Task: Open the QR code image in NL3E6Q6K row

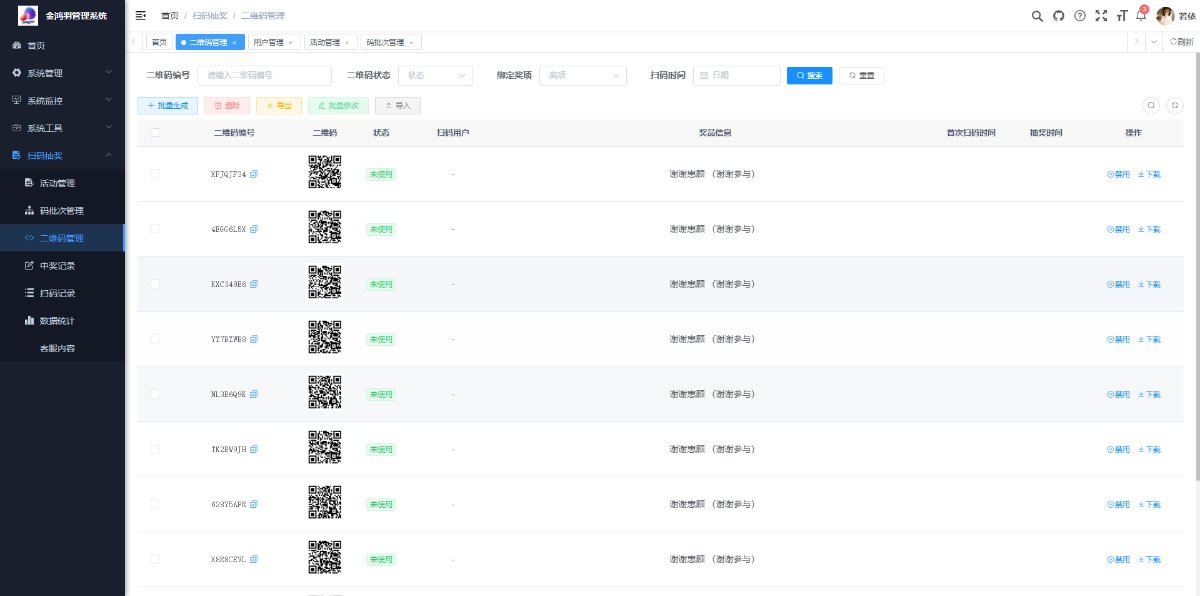Action: click(324, 393)
